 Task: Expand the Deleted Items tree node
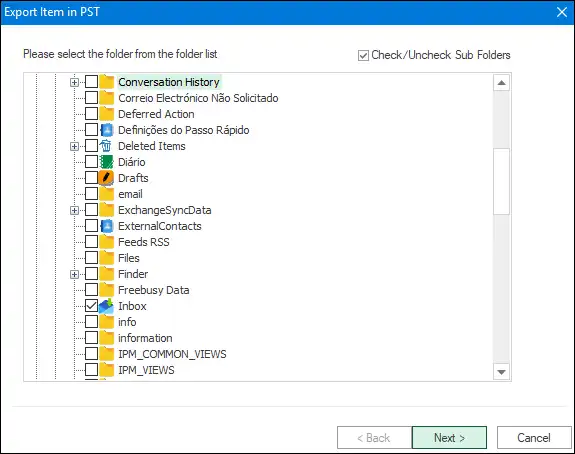(74, 147)
